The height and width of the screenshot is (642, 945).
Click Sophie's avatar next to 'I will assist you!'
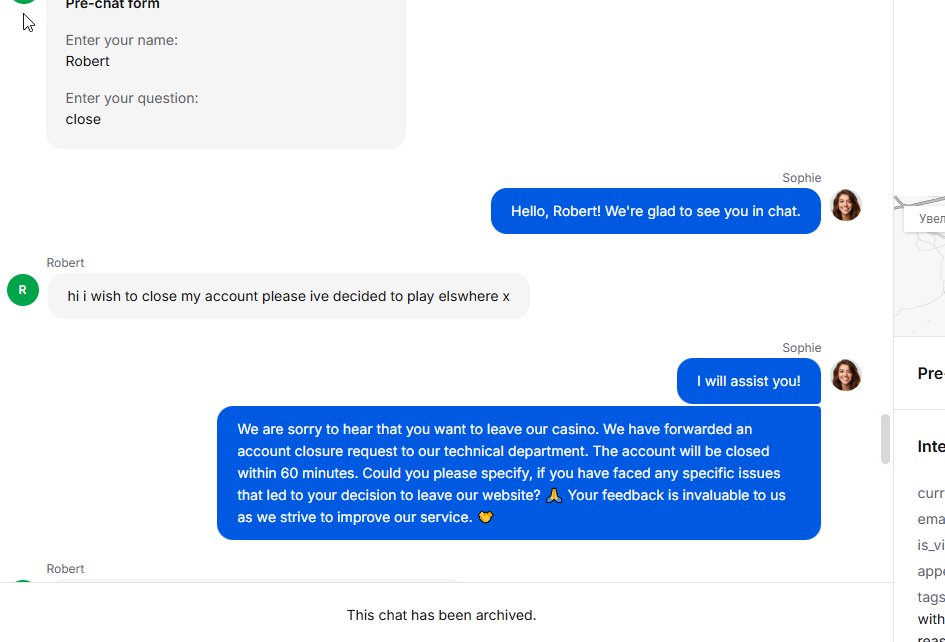pyautogui.click(x=845, y=376)
